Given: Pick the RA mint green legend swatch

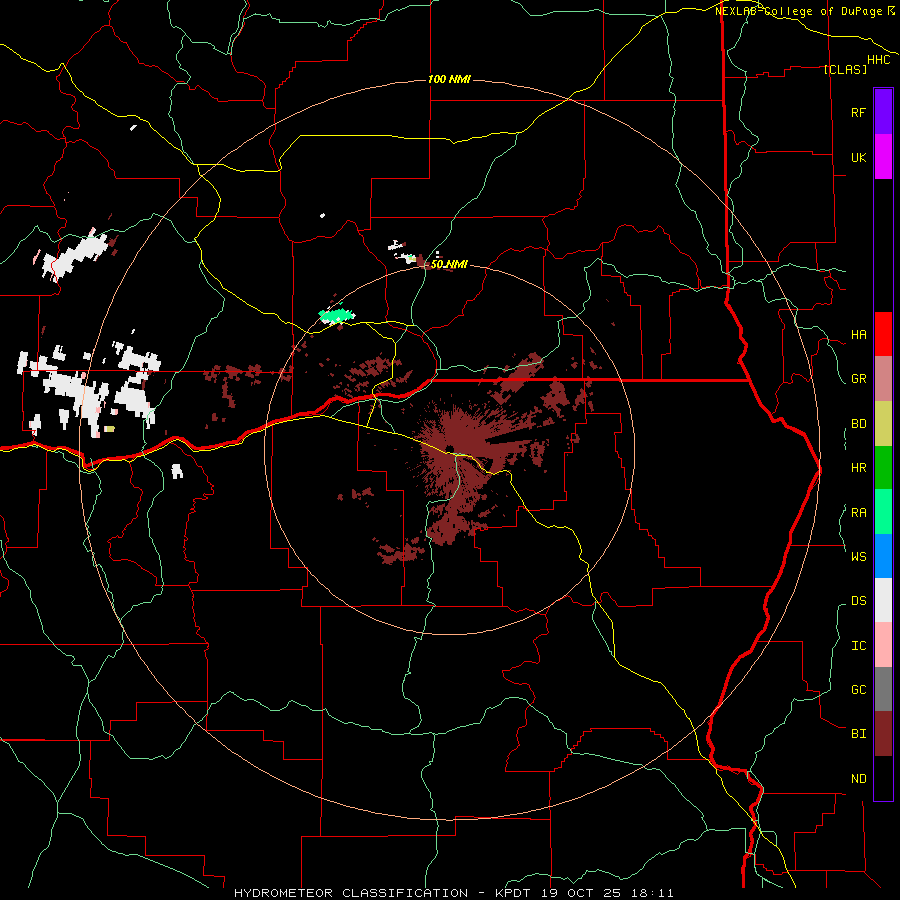Looking at the screenshot, I should point(883,512).
